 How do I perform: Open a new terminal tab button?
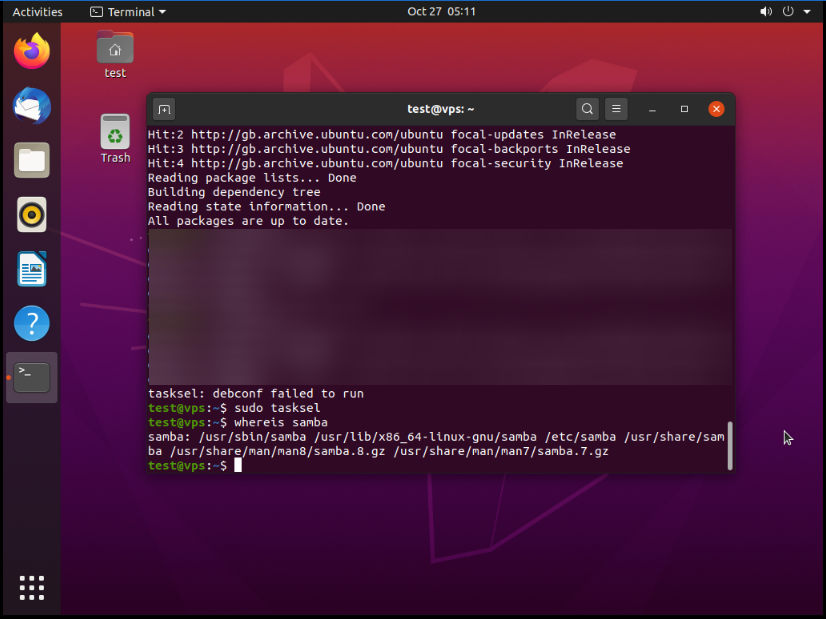point(164,110)
